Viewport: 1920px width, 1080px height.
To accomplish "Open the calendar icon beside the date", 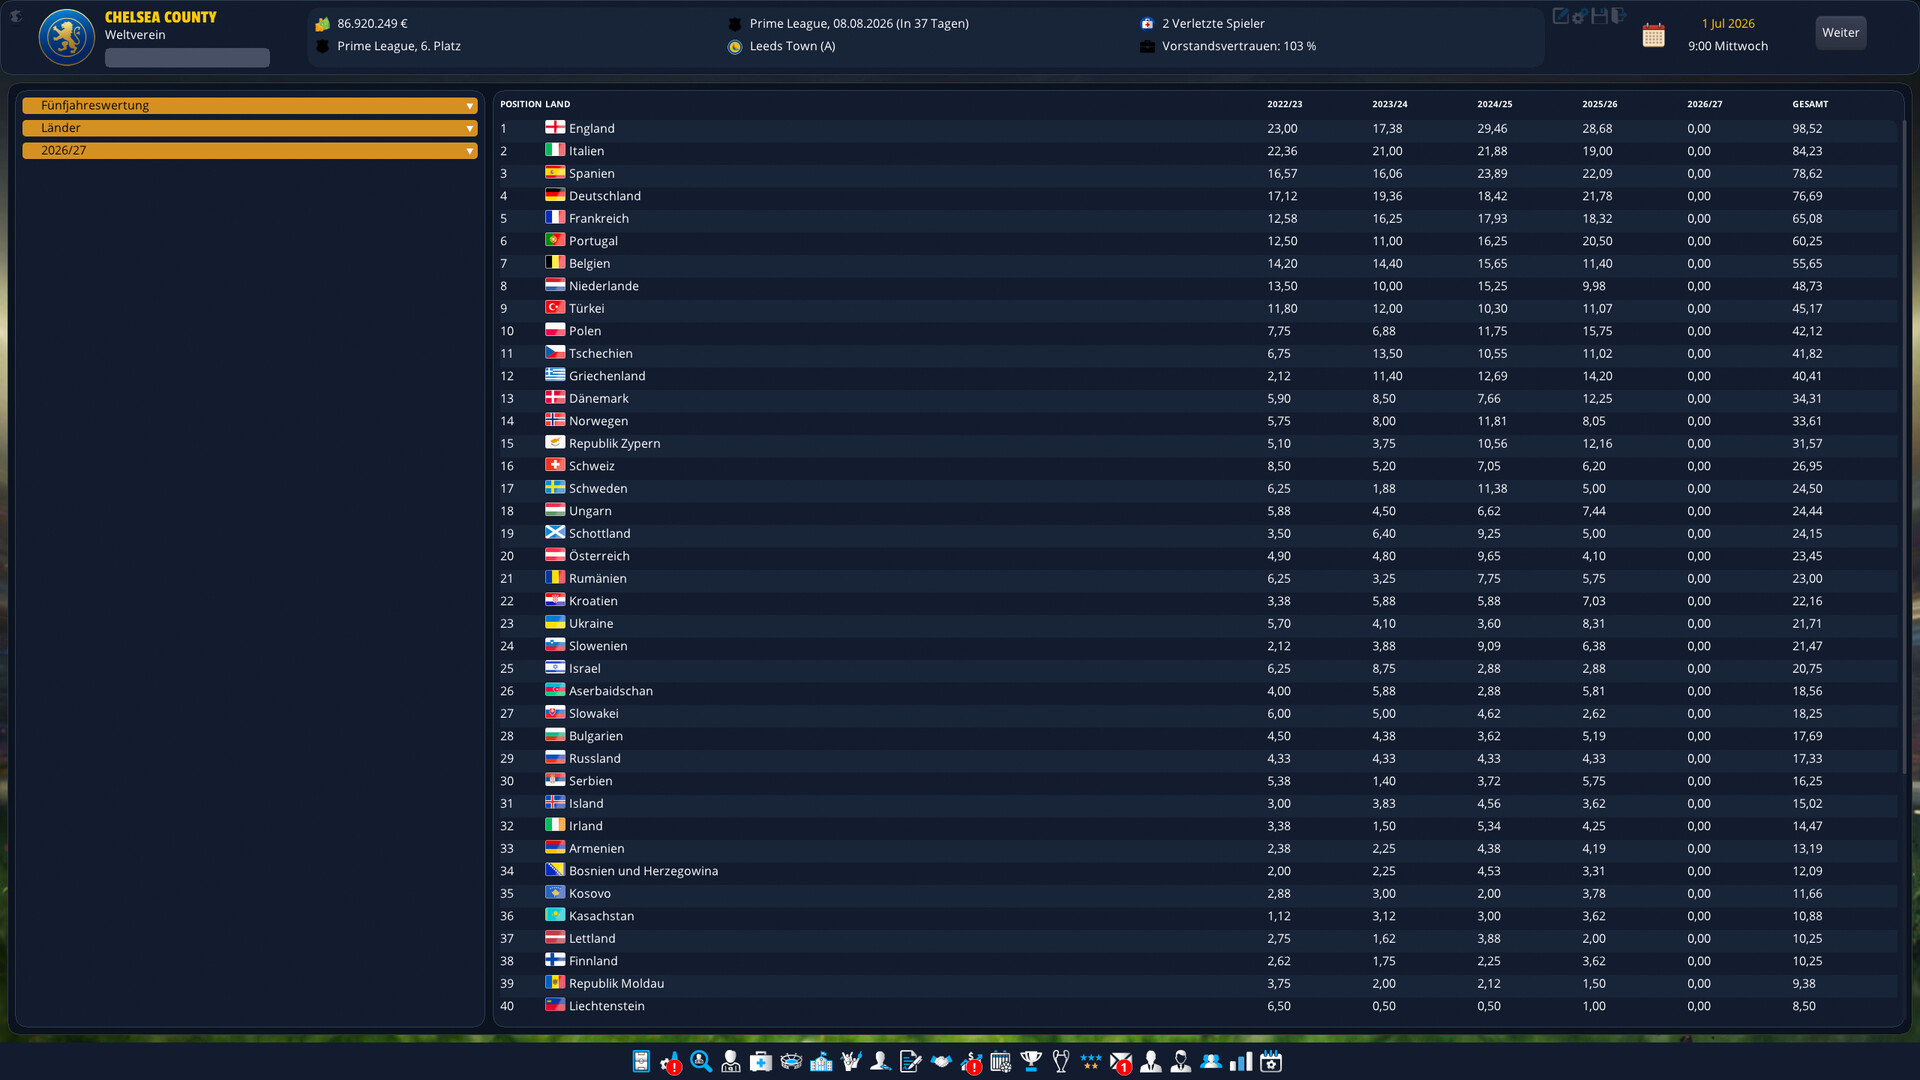I will click(1654, 35).
